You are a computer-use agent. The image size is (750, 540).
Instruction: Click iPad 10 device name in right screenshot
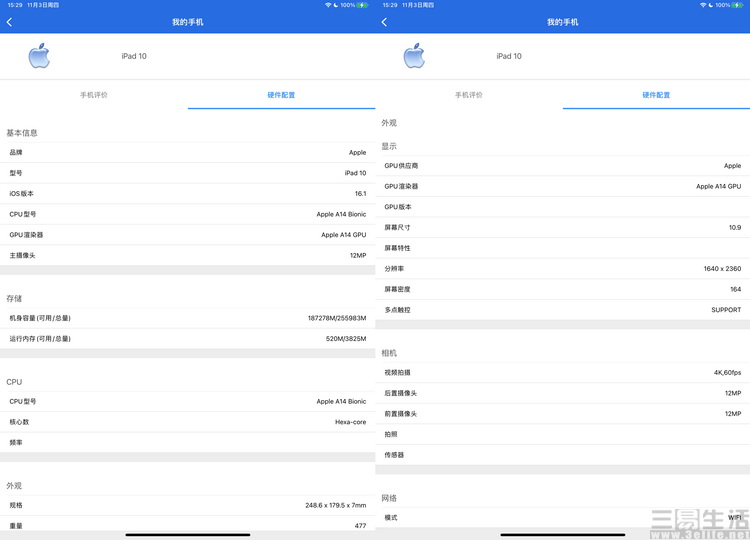[x=509, y=56]
